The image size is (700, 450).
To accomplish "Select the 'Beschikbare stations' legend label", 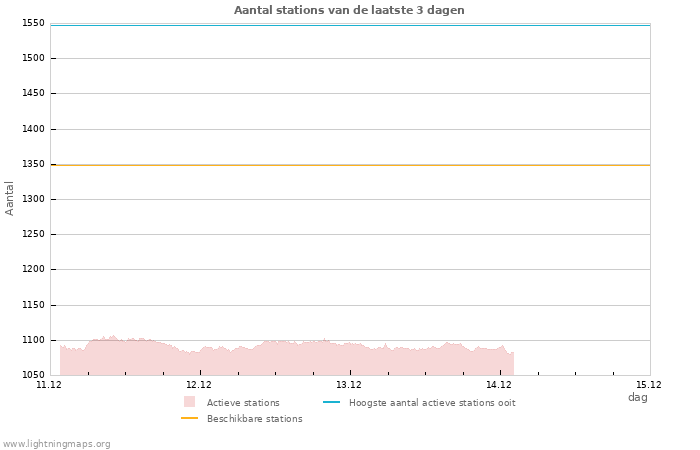I will click(x=254, y=418).
